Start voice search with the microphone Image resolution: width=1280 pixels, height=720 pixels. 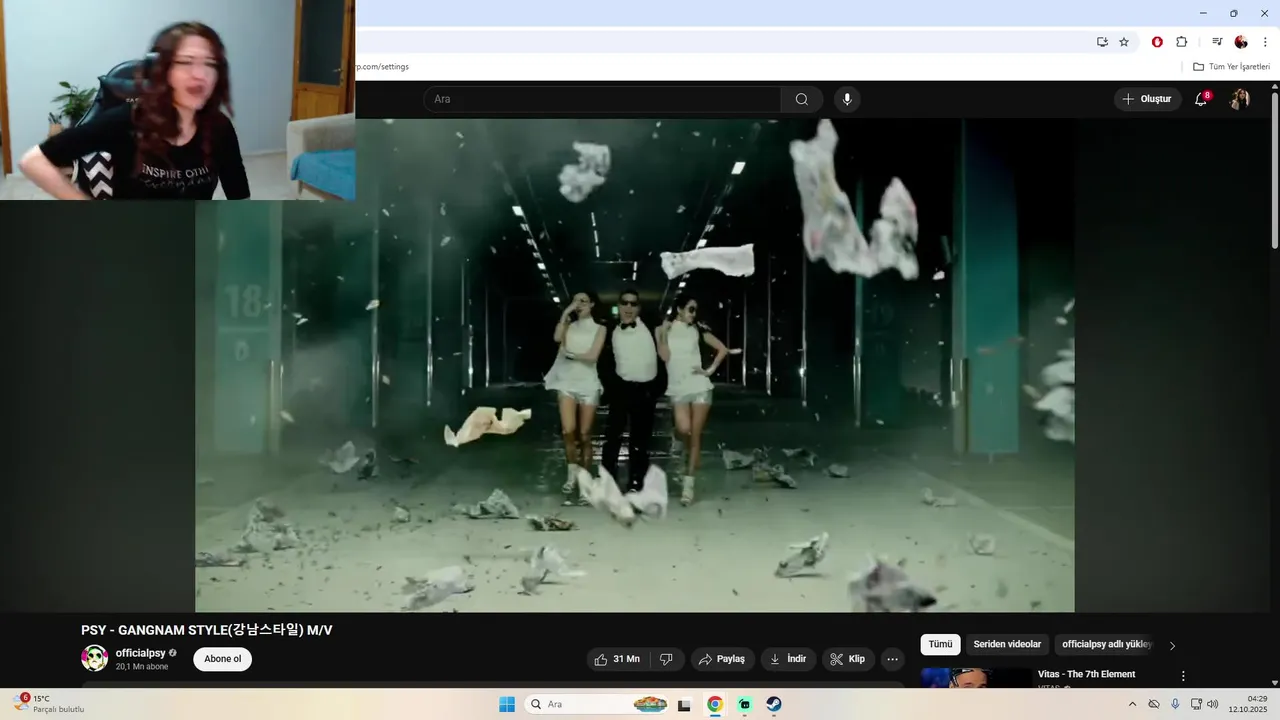[847, 99]
